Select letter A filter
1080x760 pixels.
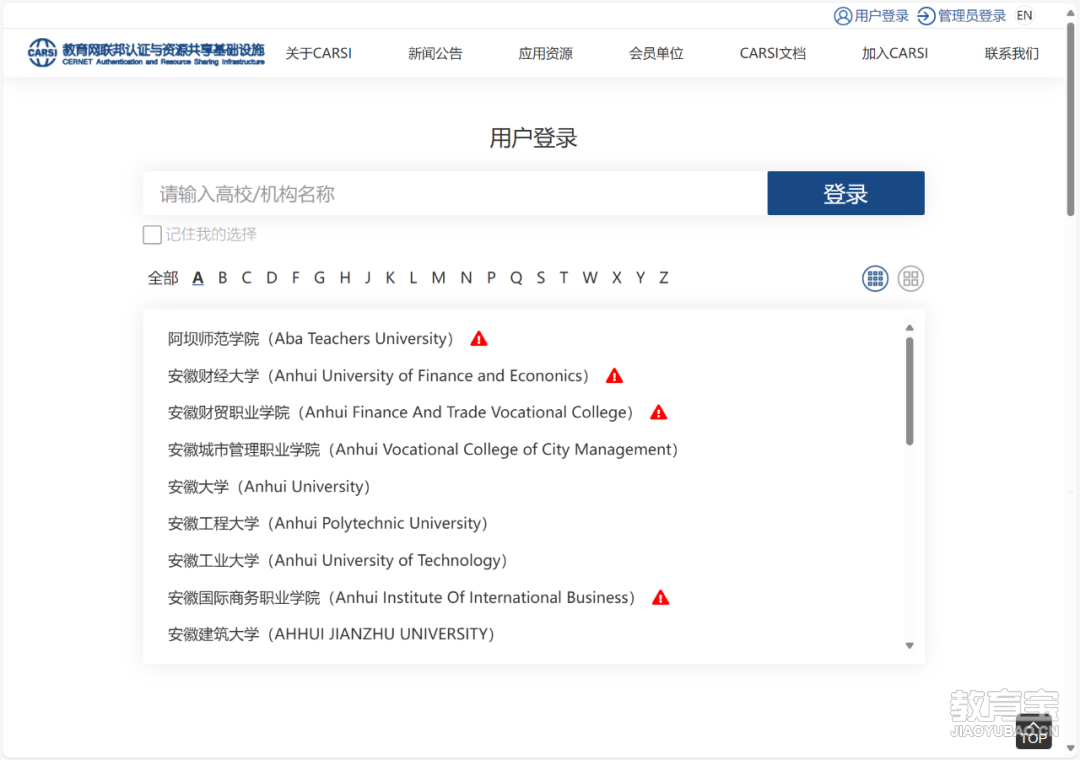[198, 278]
